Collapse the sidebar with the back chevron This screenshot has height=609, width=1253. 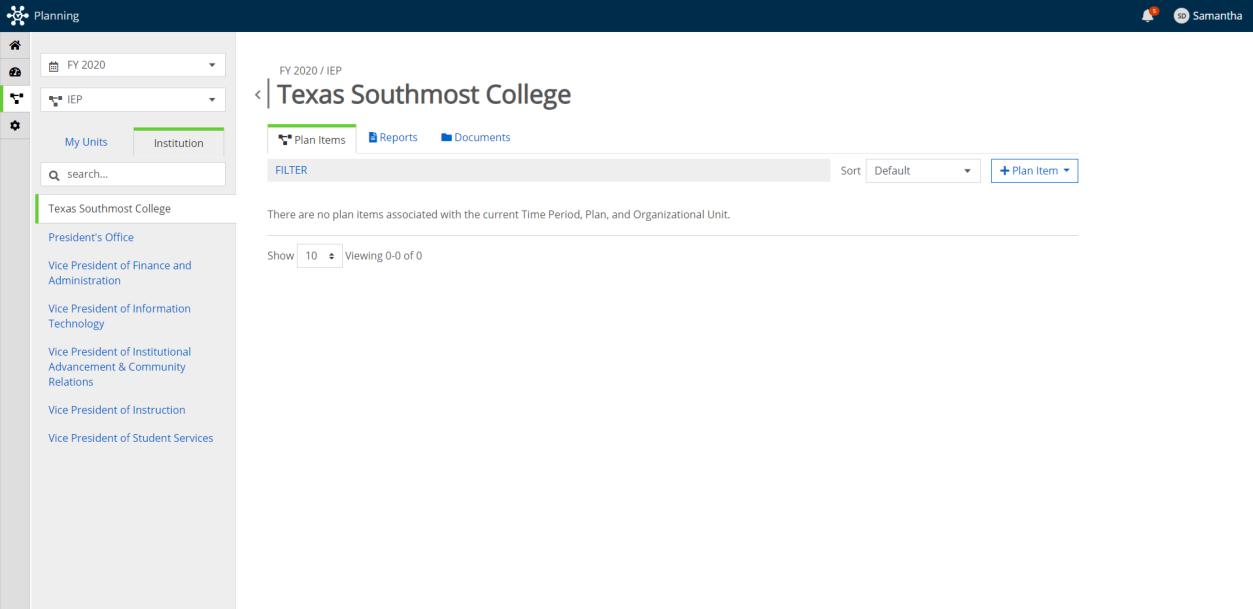258,95
